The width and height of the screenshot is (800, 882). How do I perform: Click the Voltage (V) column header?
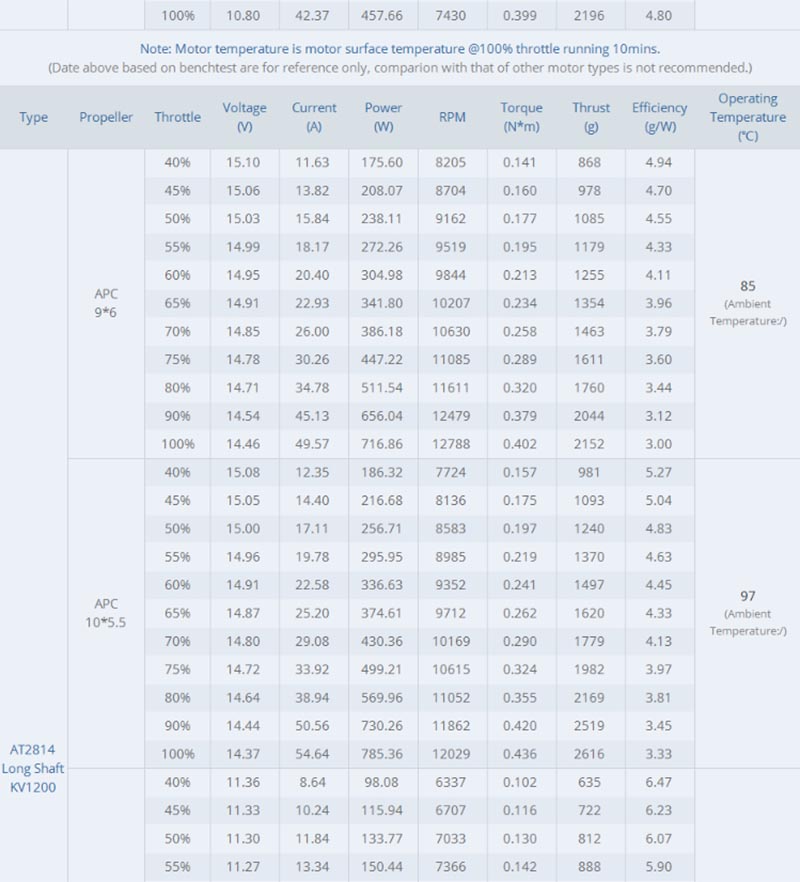click(x=244, y=117)
